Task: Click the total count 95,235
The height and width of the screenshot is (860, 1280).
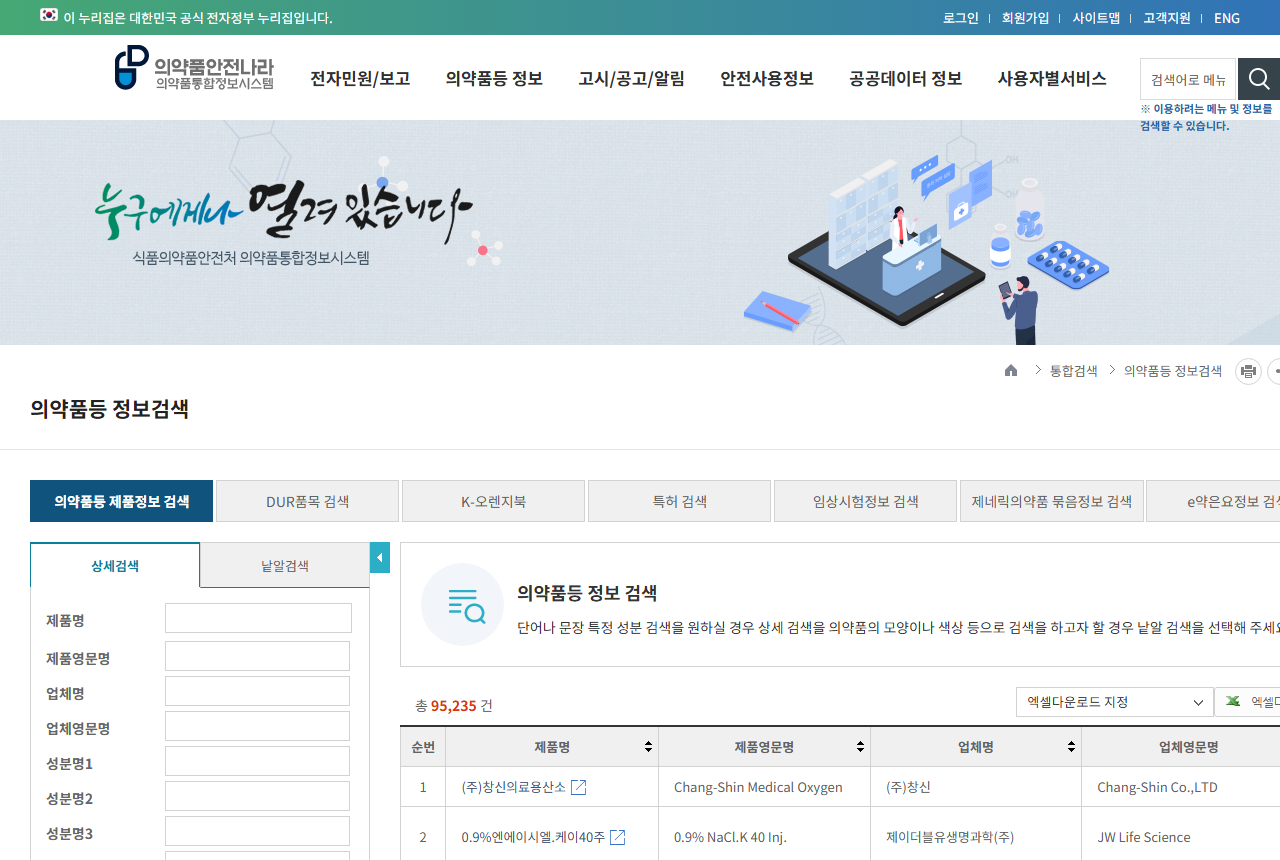Action: (x=454, y=706)
